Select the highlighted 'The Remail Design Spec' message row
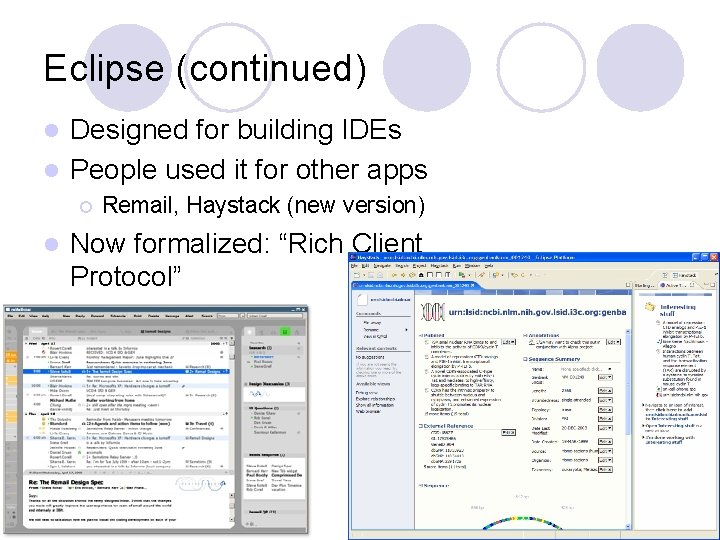Image resolution: width=720 pixels, height=540 pixels. tap(126, 371)
